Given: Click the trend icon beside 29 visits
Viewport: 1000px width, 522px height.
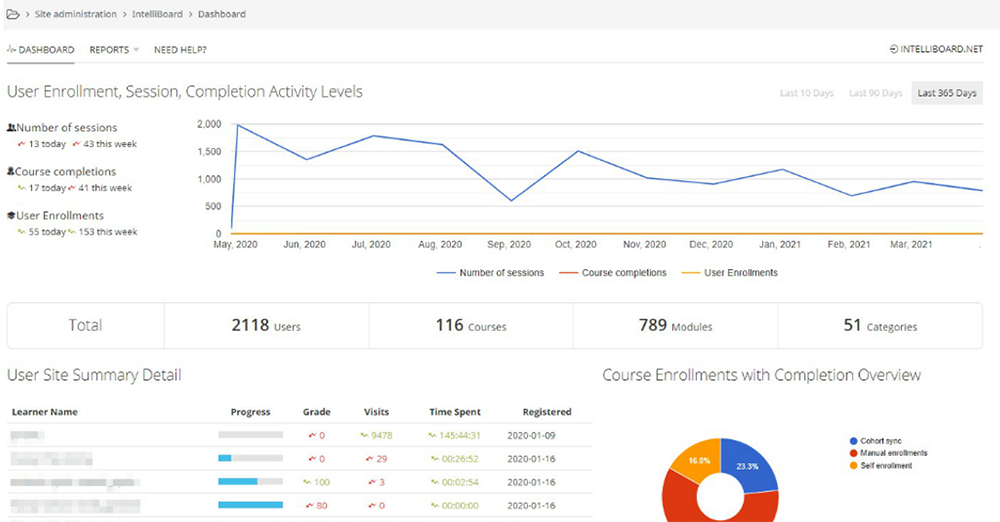Looking at the screenshot, I should tap(370, 459).
